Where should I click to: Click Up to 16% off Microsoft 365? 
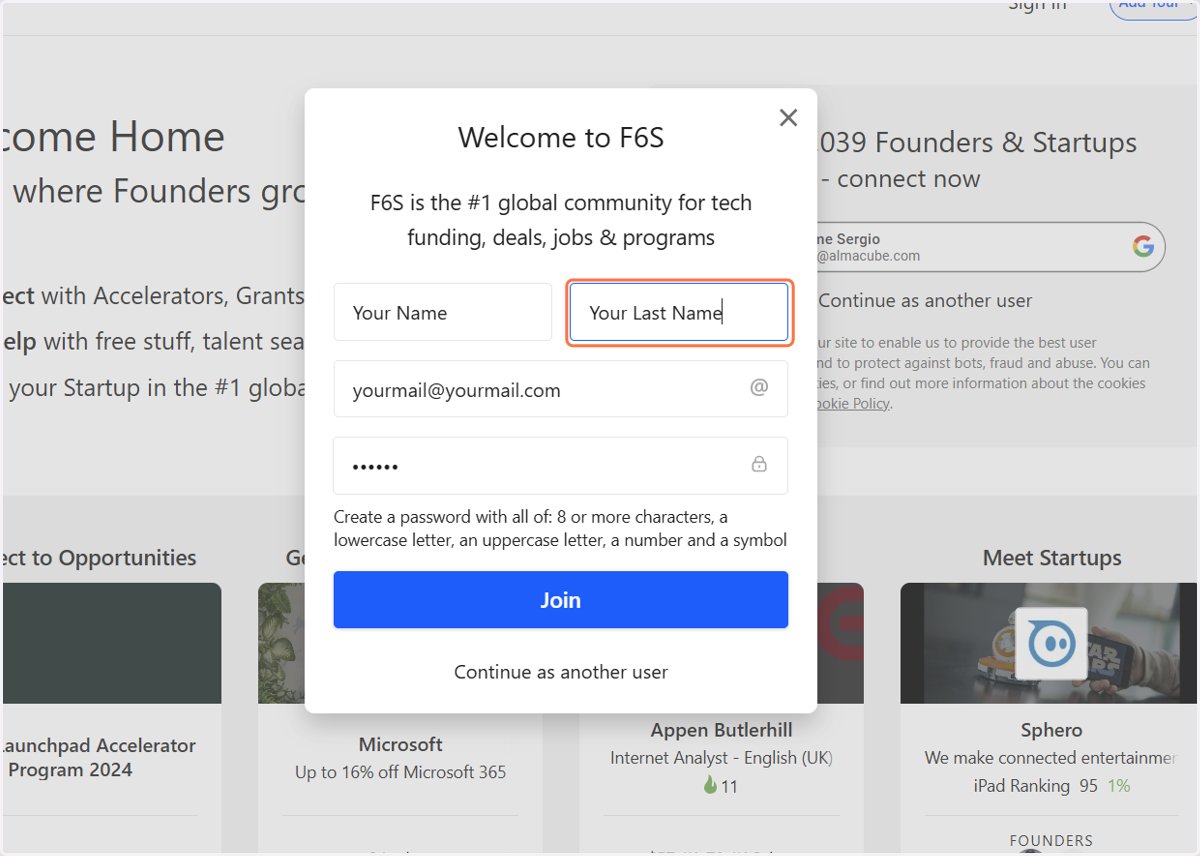click(400, 773)
